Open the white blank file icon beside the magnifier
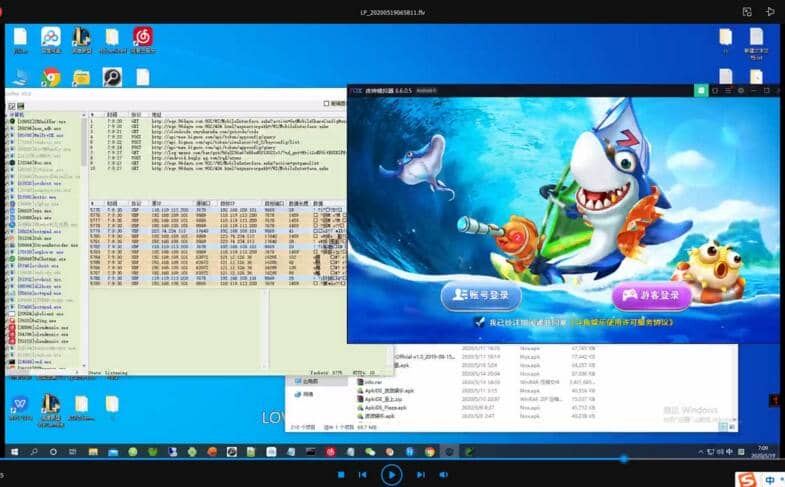The height and width of the screenshot is (487, 785). coord(143,78)
